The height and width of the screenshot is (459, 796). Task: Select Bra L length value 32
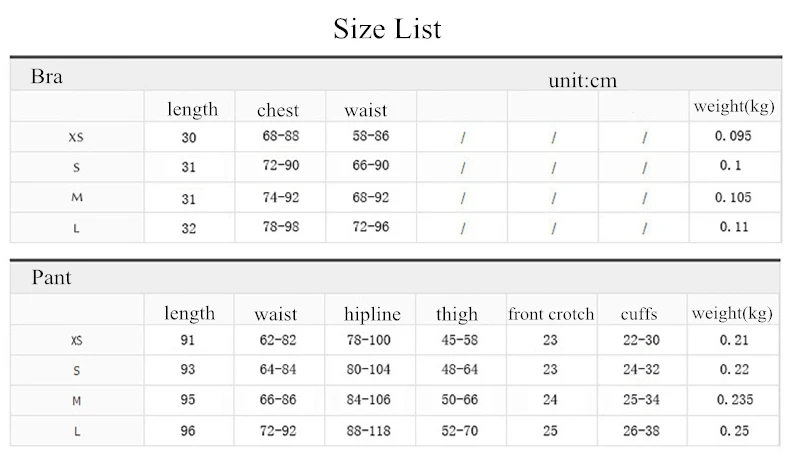[189, 228]
